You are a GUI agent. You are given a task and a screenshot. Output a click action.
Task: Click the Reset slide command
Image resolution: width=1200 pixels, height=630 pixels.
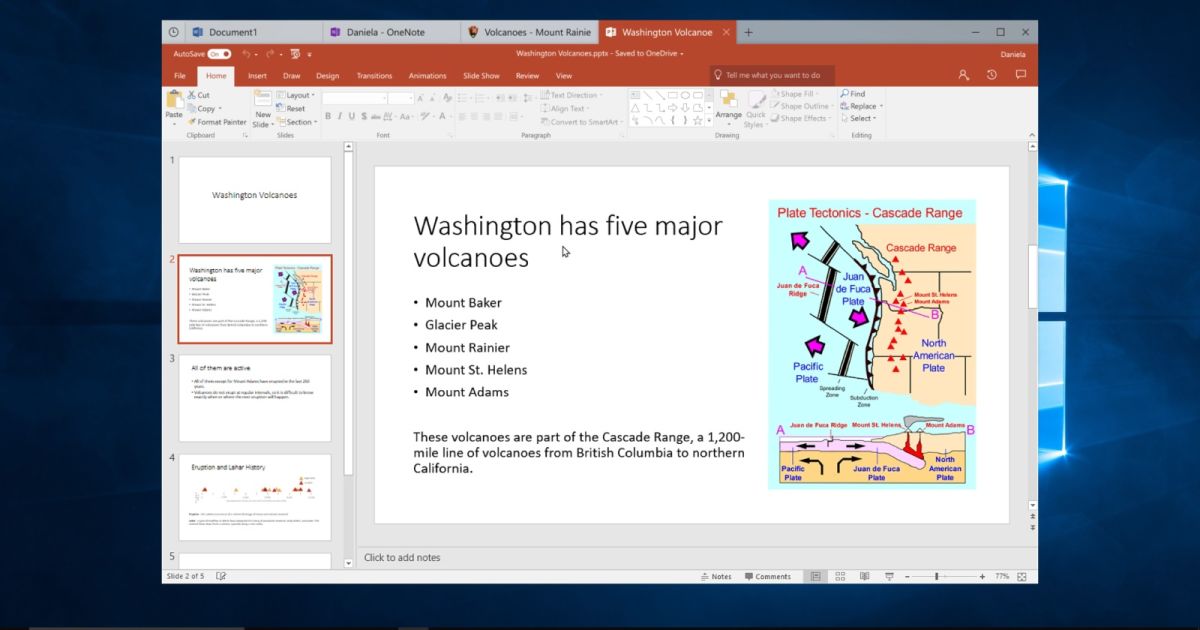291,108
